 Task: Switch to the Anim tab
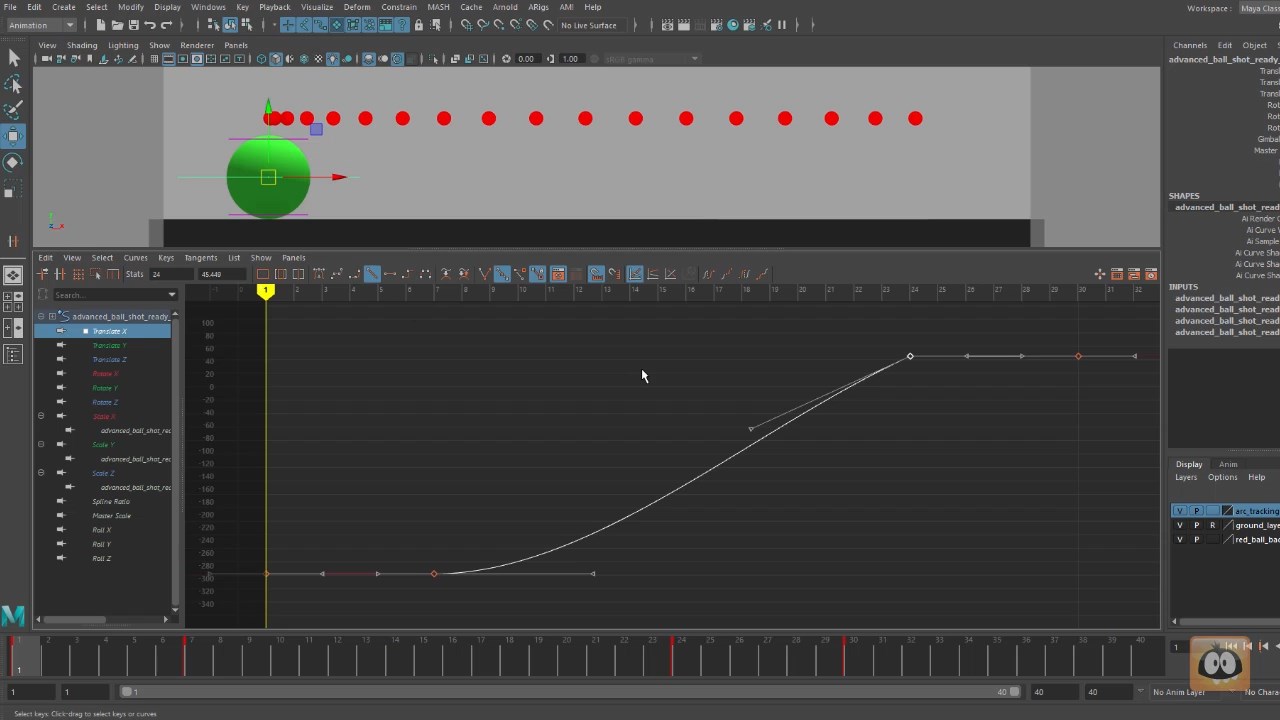[1228, 464]
